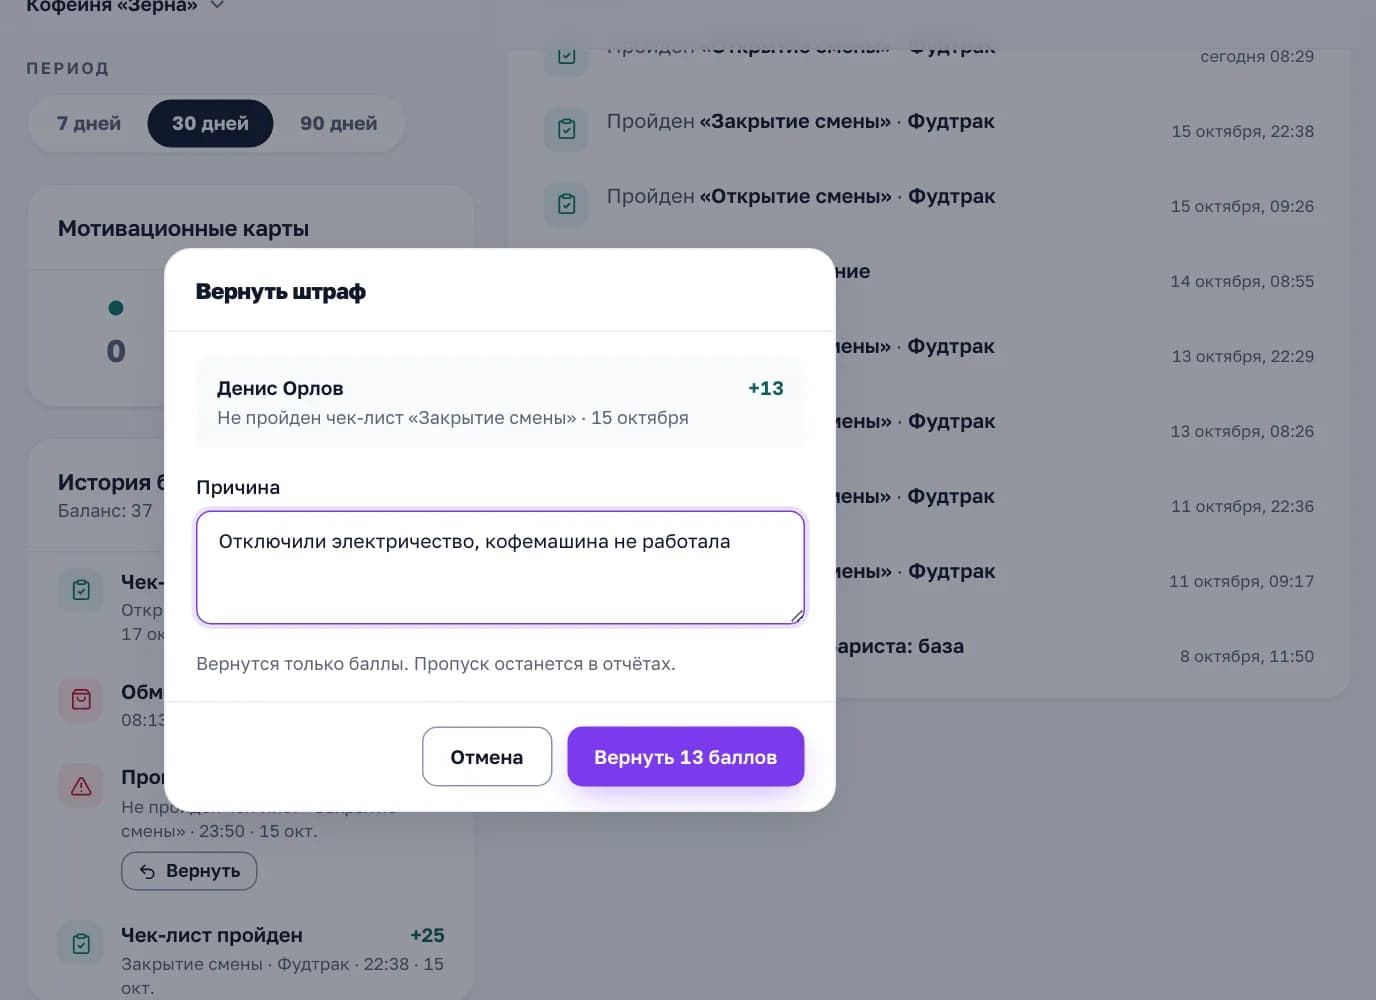Click the timestamp «8 октября, 11:50»
The height and width of the screenshot is (1000, 1376).
[1247, 657]
